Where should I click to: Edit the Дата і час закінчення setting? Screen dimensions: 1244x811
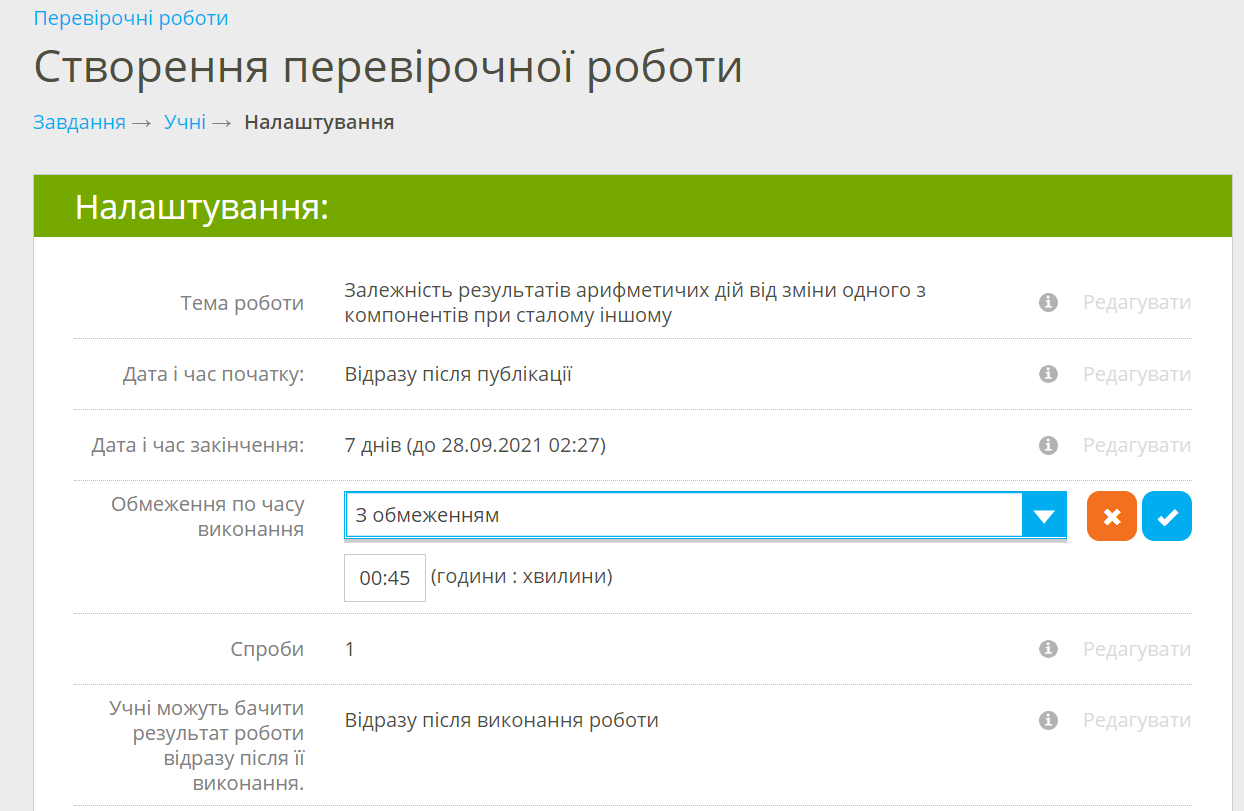pyautogui.click(x=1137, y=445)
